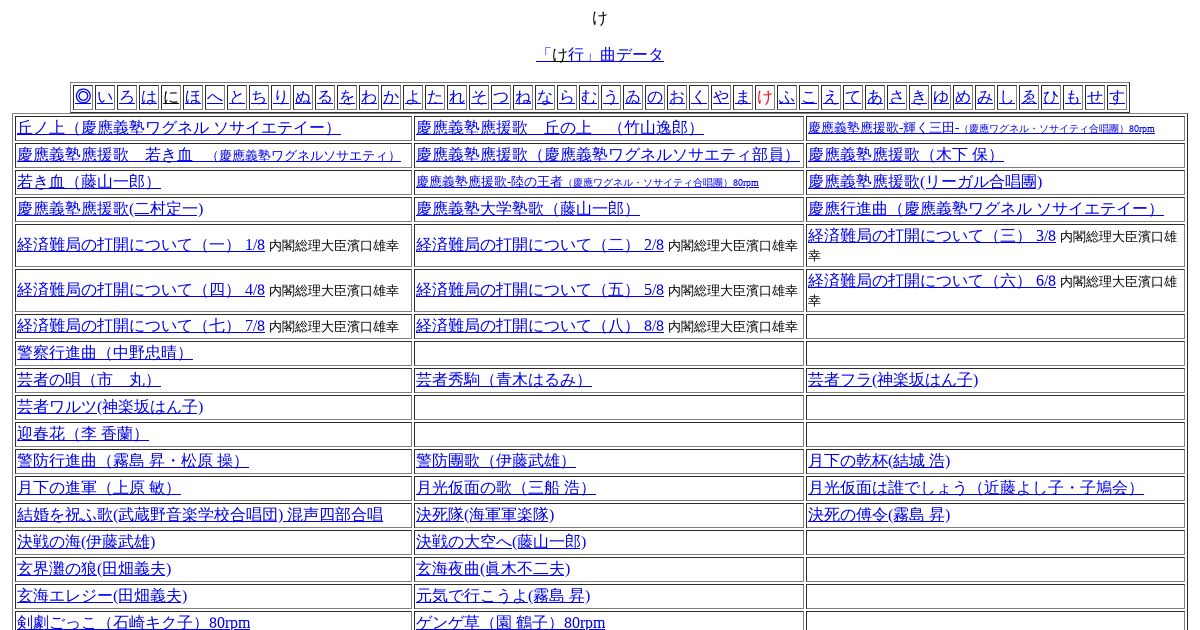Open 警防團歌（伊藤武雄） link
This screenshot has width=1200, height=630.
pos(495,461)
